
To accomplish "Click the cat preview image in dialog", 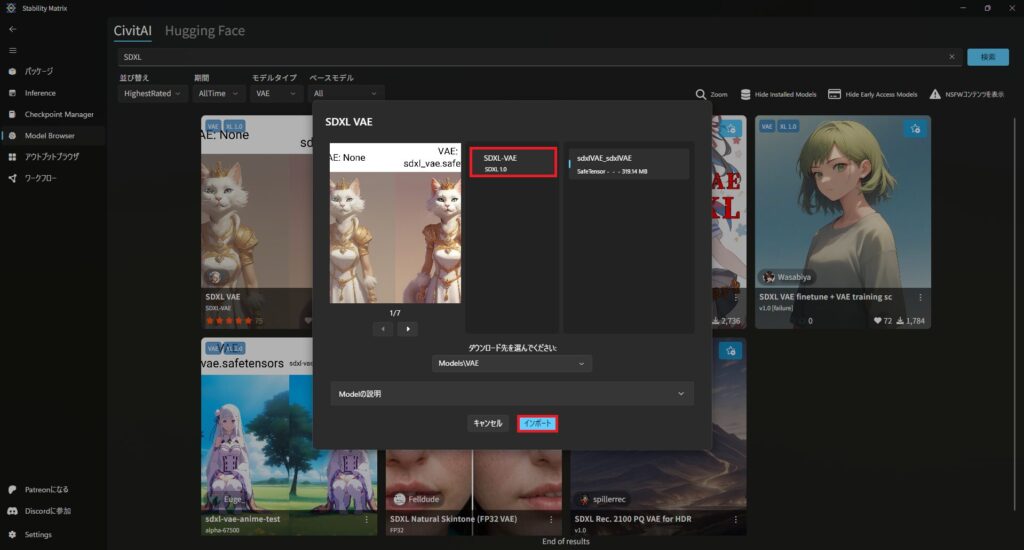I will coord(395,223).
